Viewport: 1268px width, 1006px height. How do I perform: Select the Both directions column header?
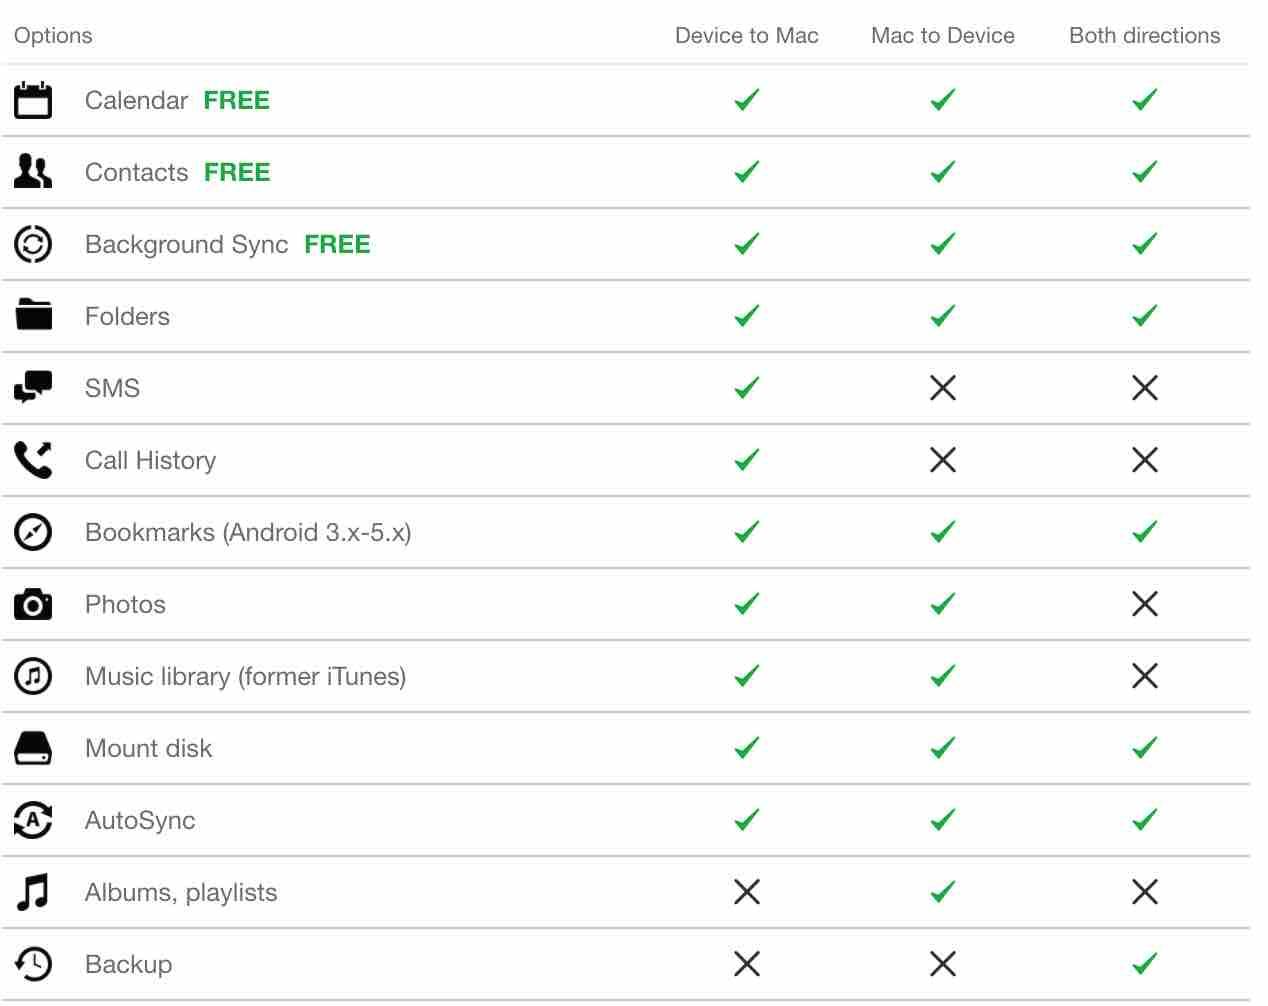pyautogui.click(x=1145, y=35)
